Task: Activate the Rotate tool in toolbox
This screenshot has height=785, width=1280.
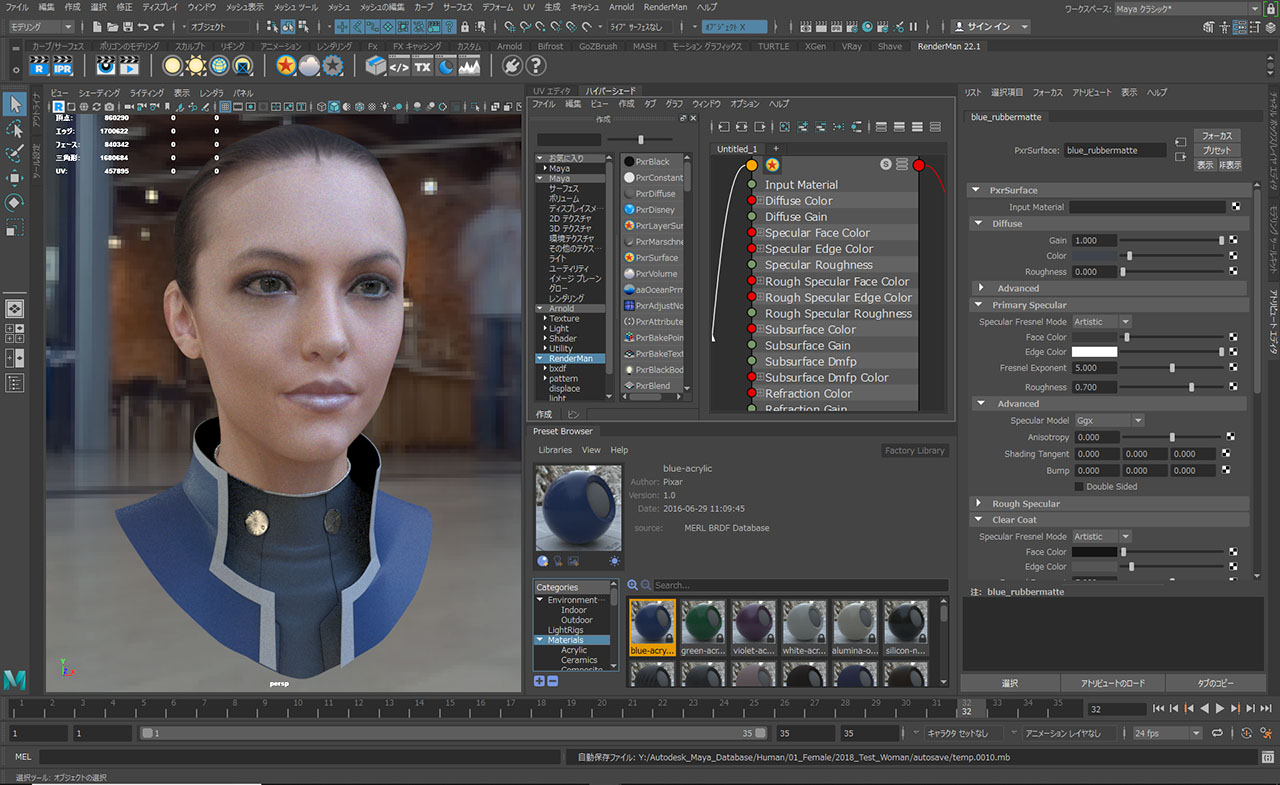Action: [15, 202]
